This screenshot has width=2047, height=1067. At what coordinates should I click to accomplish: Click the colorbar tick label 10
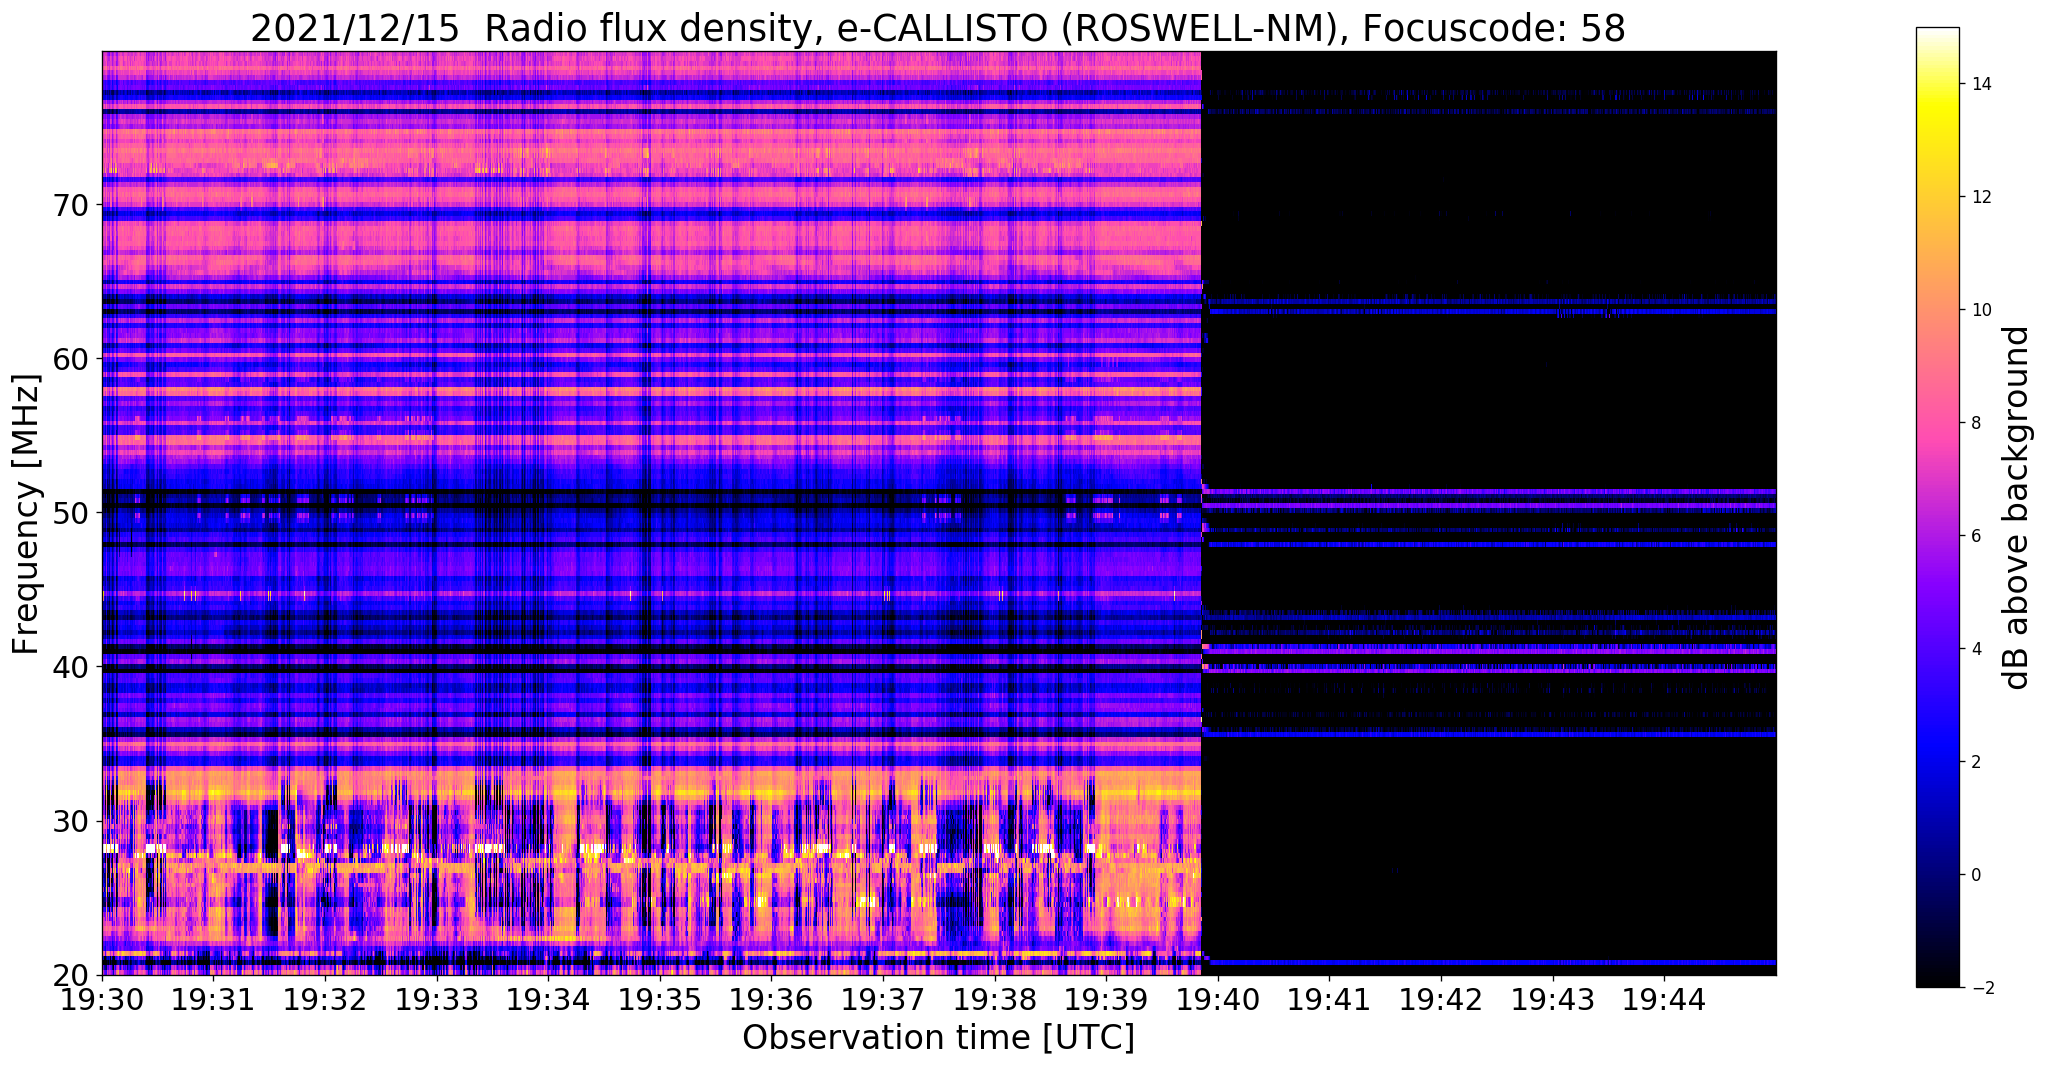coord(1979,310)
